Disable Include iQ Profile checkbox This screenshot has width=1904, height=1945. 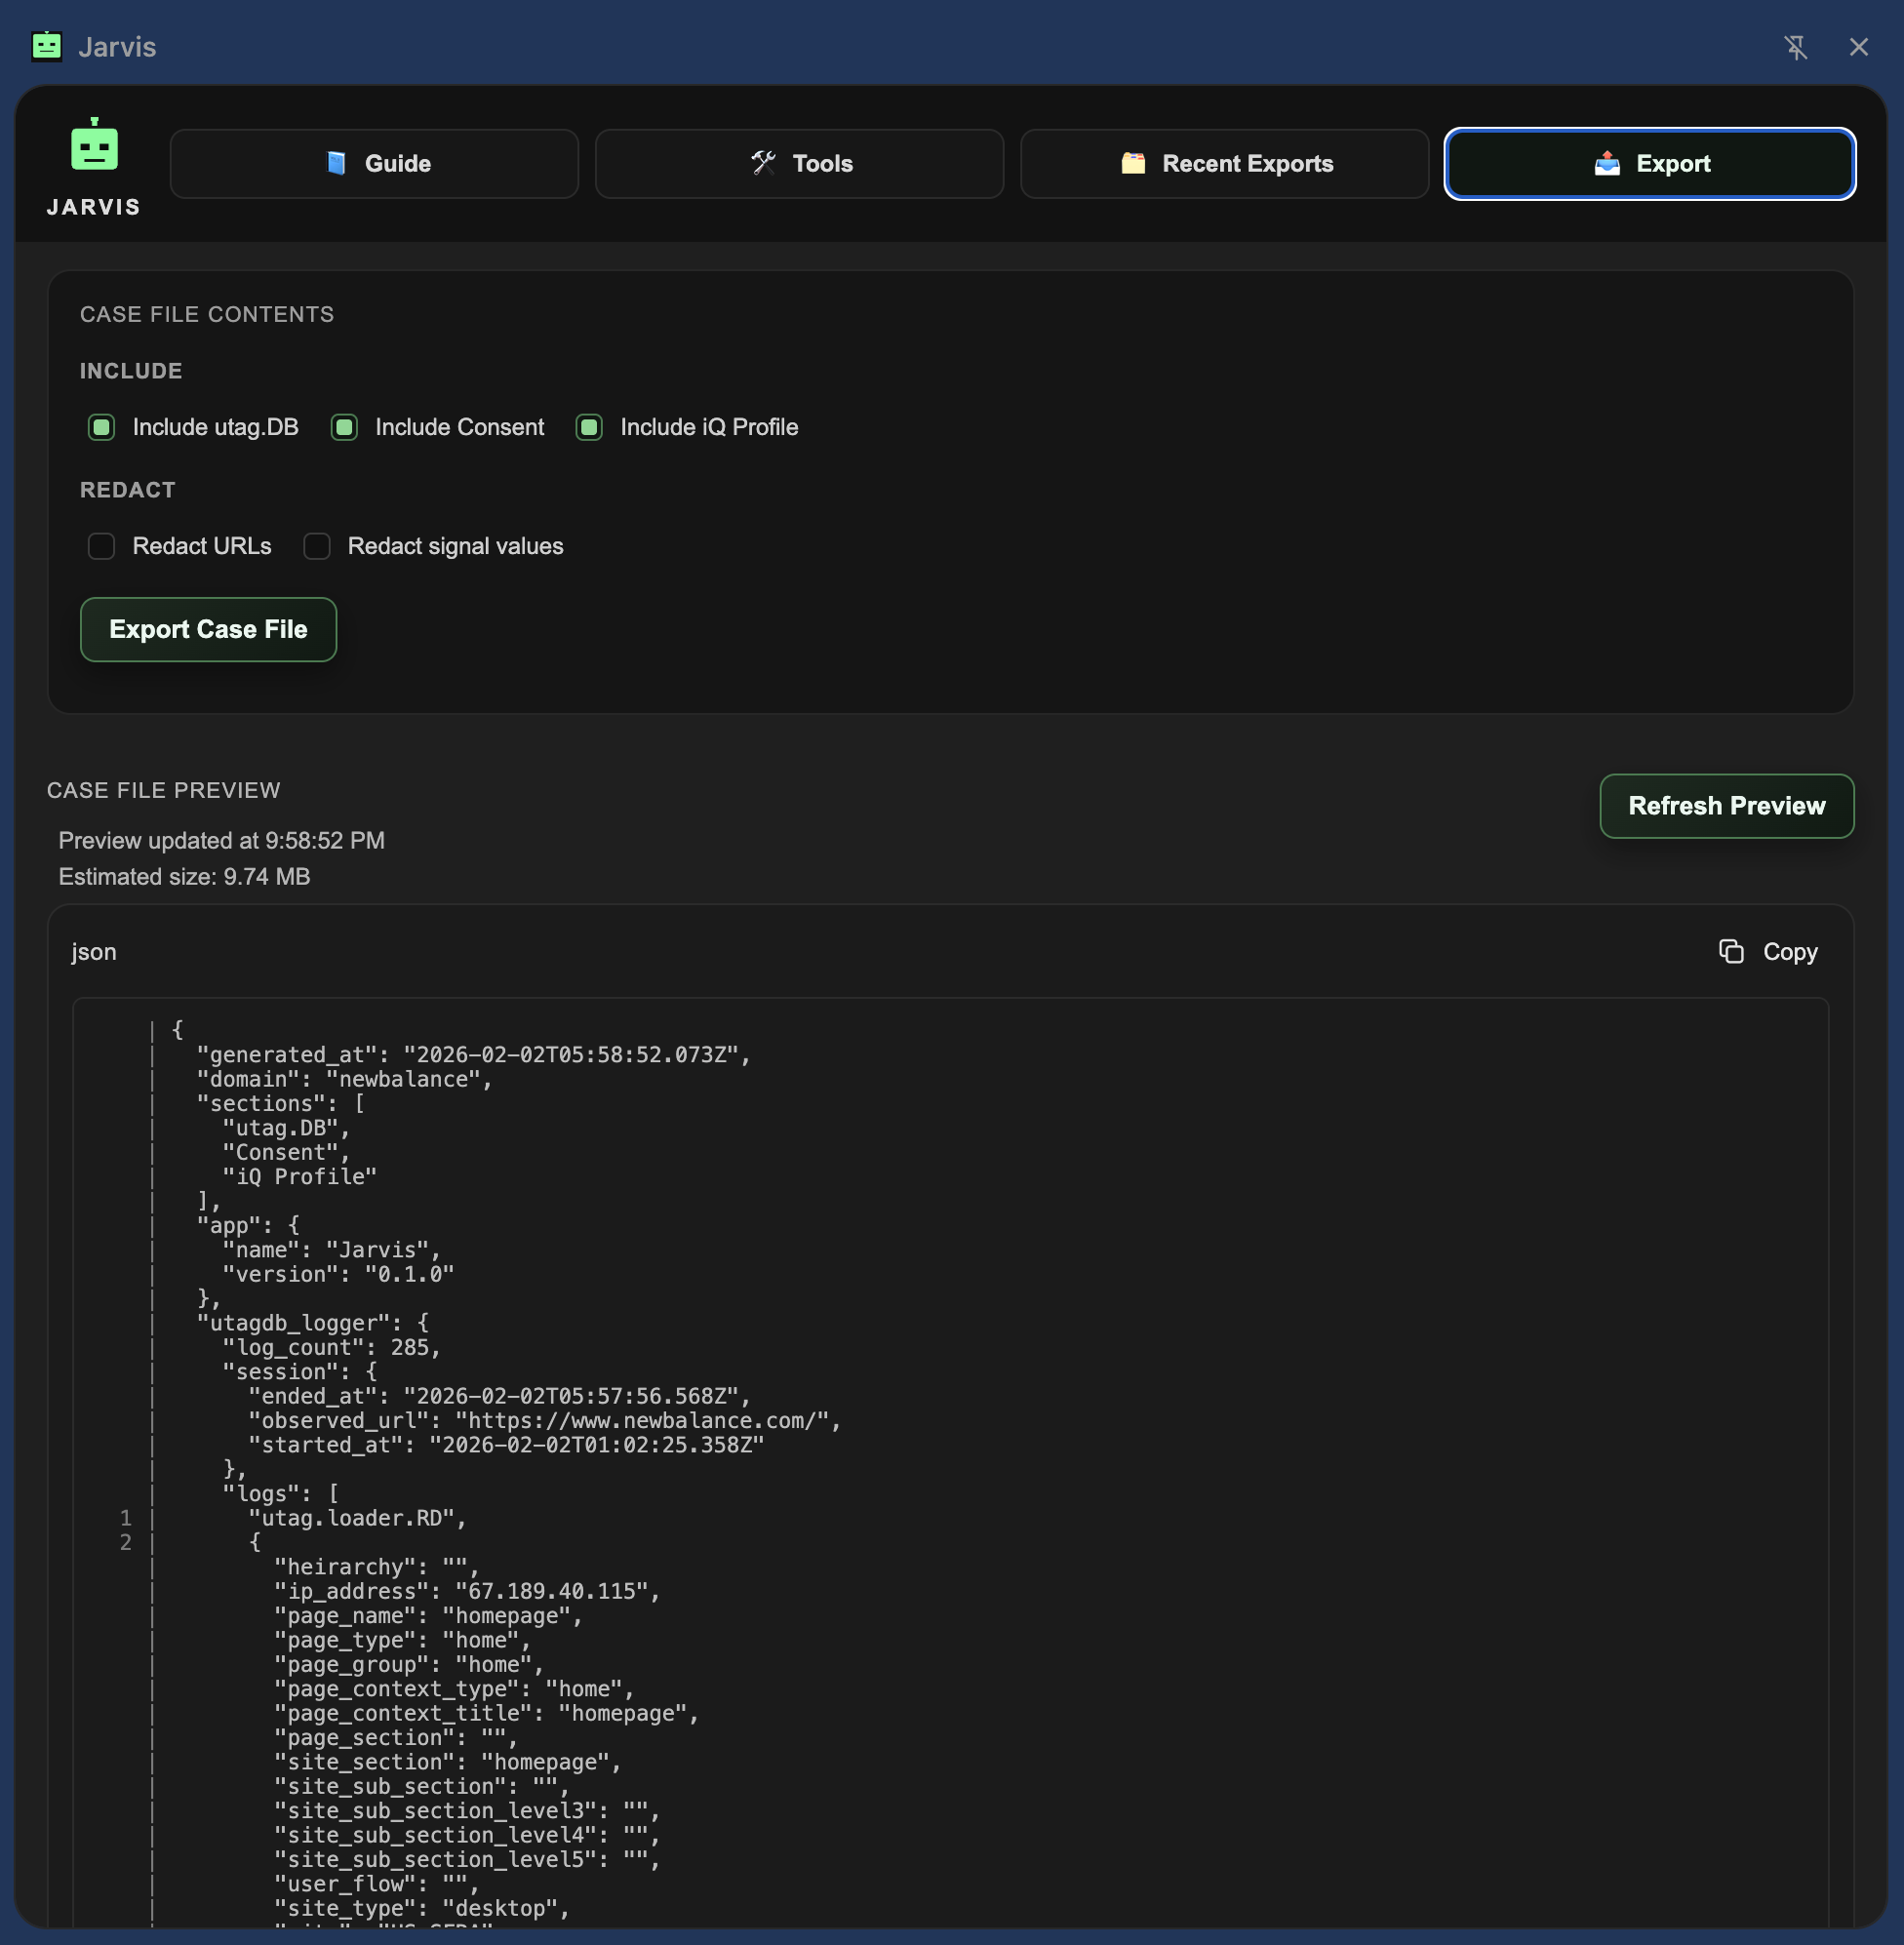[589, 427]
